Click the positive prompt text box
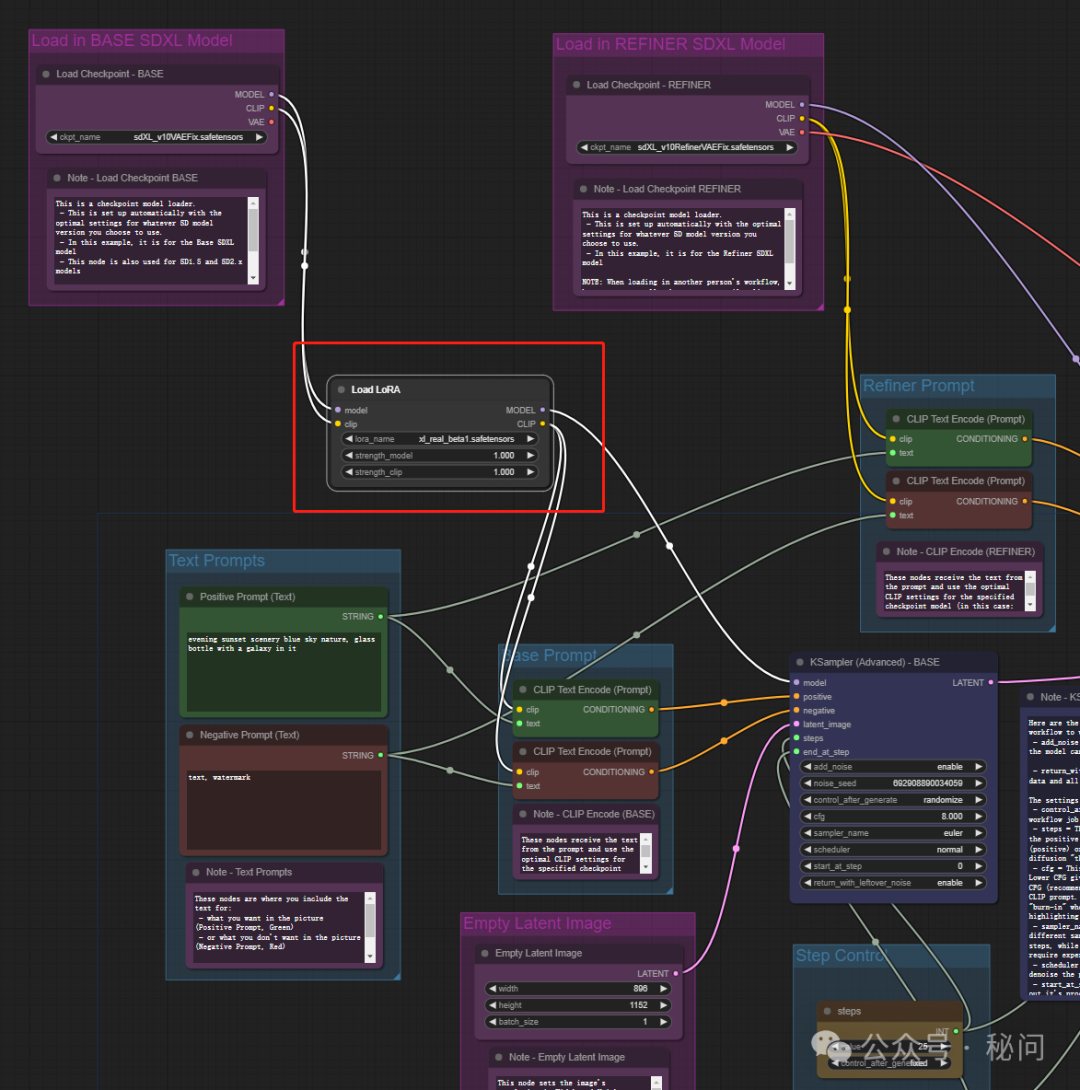The image size is (1080, 1090). tap(284, 671)
